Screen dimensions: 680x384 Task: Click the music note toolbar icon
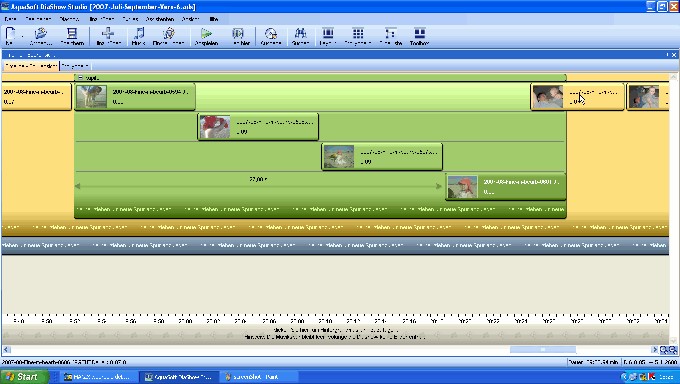[x=139, y=33]
